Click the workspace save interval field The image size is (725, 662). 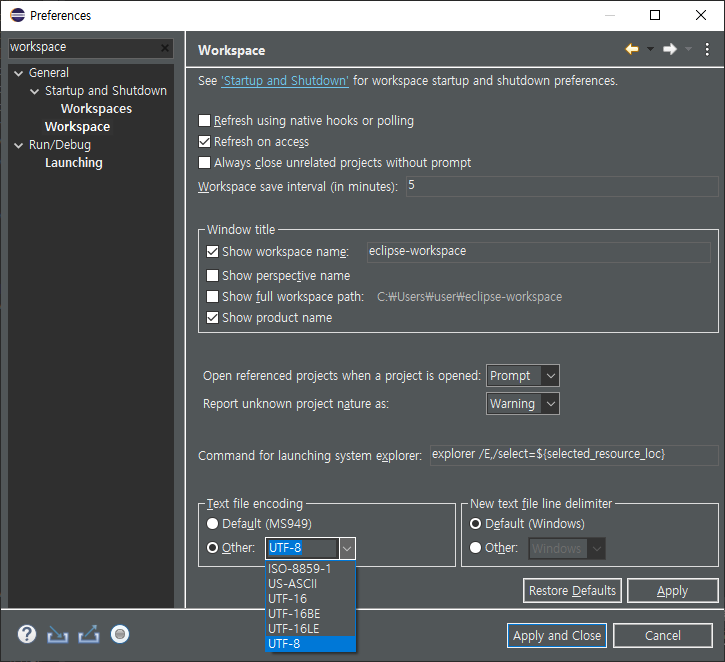point(562,186)
